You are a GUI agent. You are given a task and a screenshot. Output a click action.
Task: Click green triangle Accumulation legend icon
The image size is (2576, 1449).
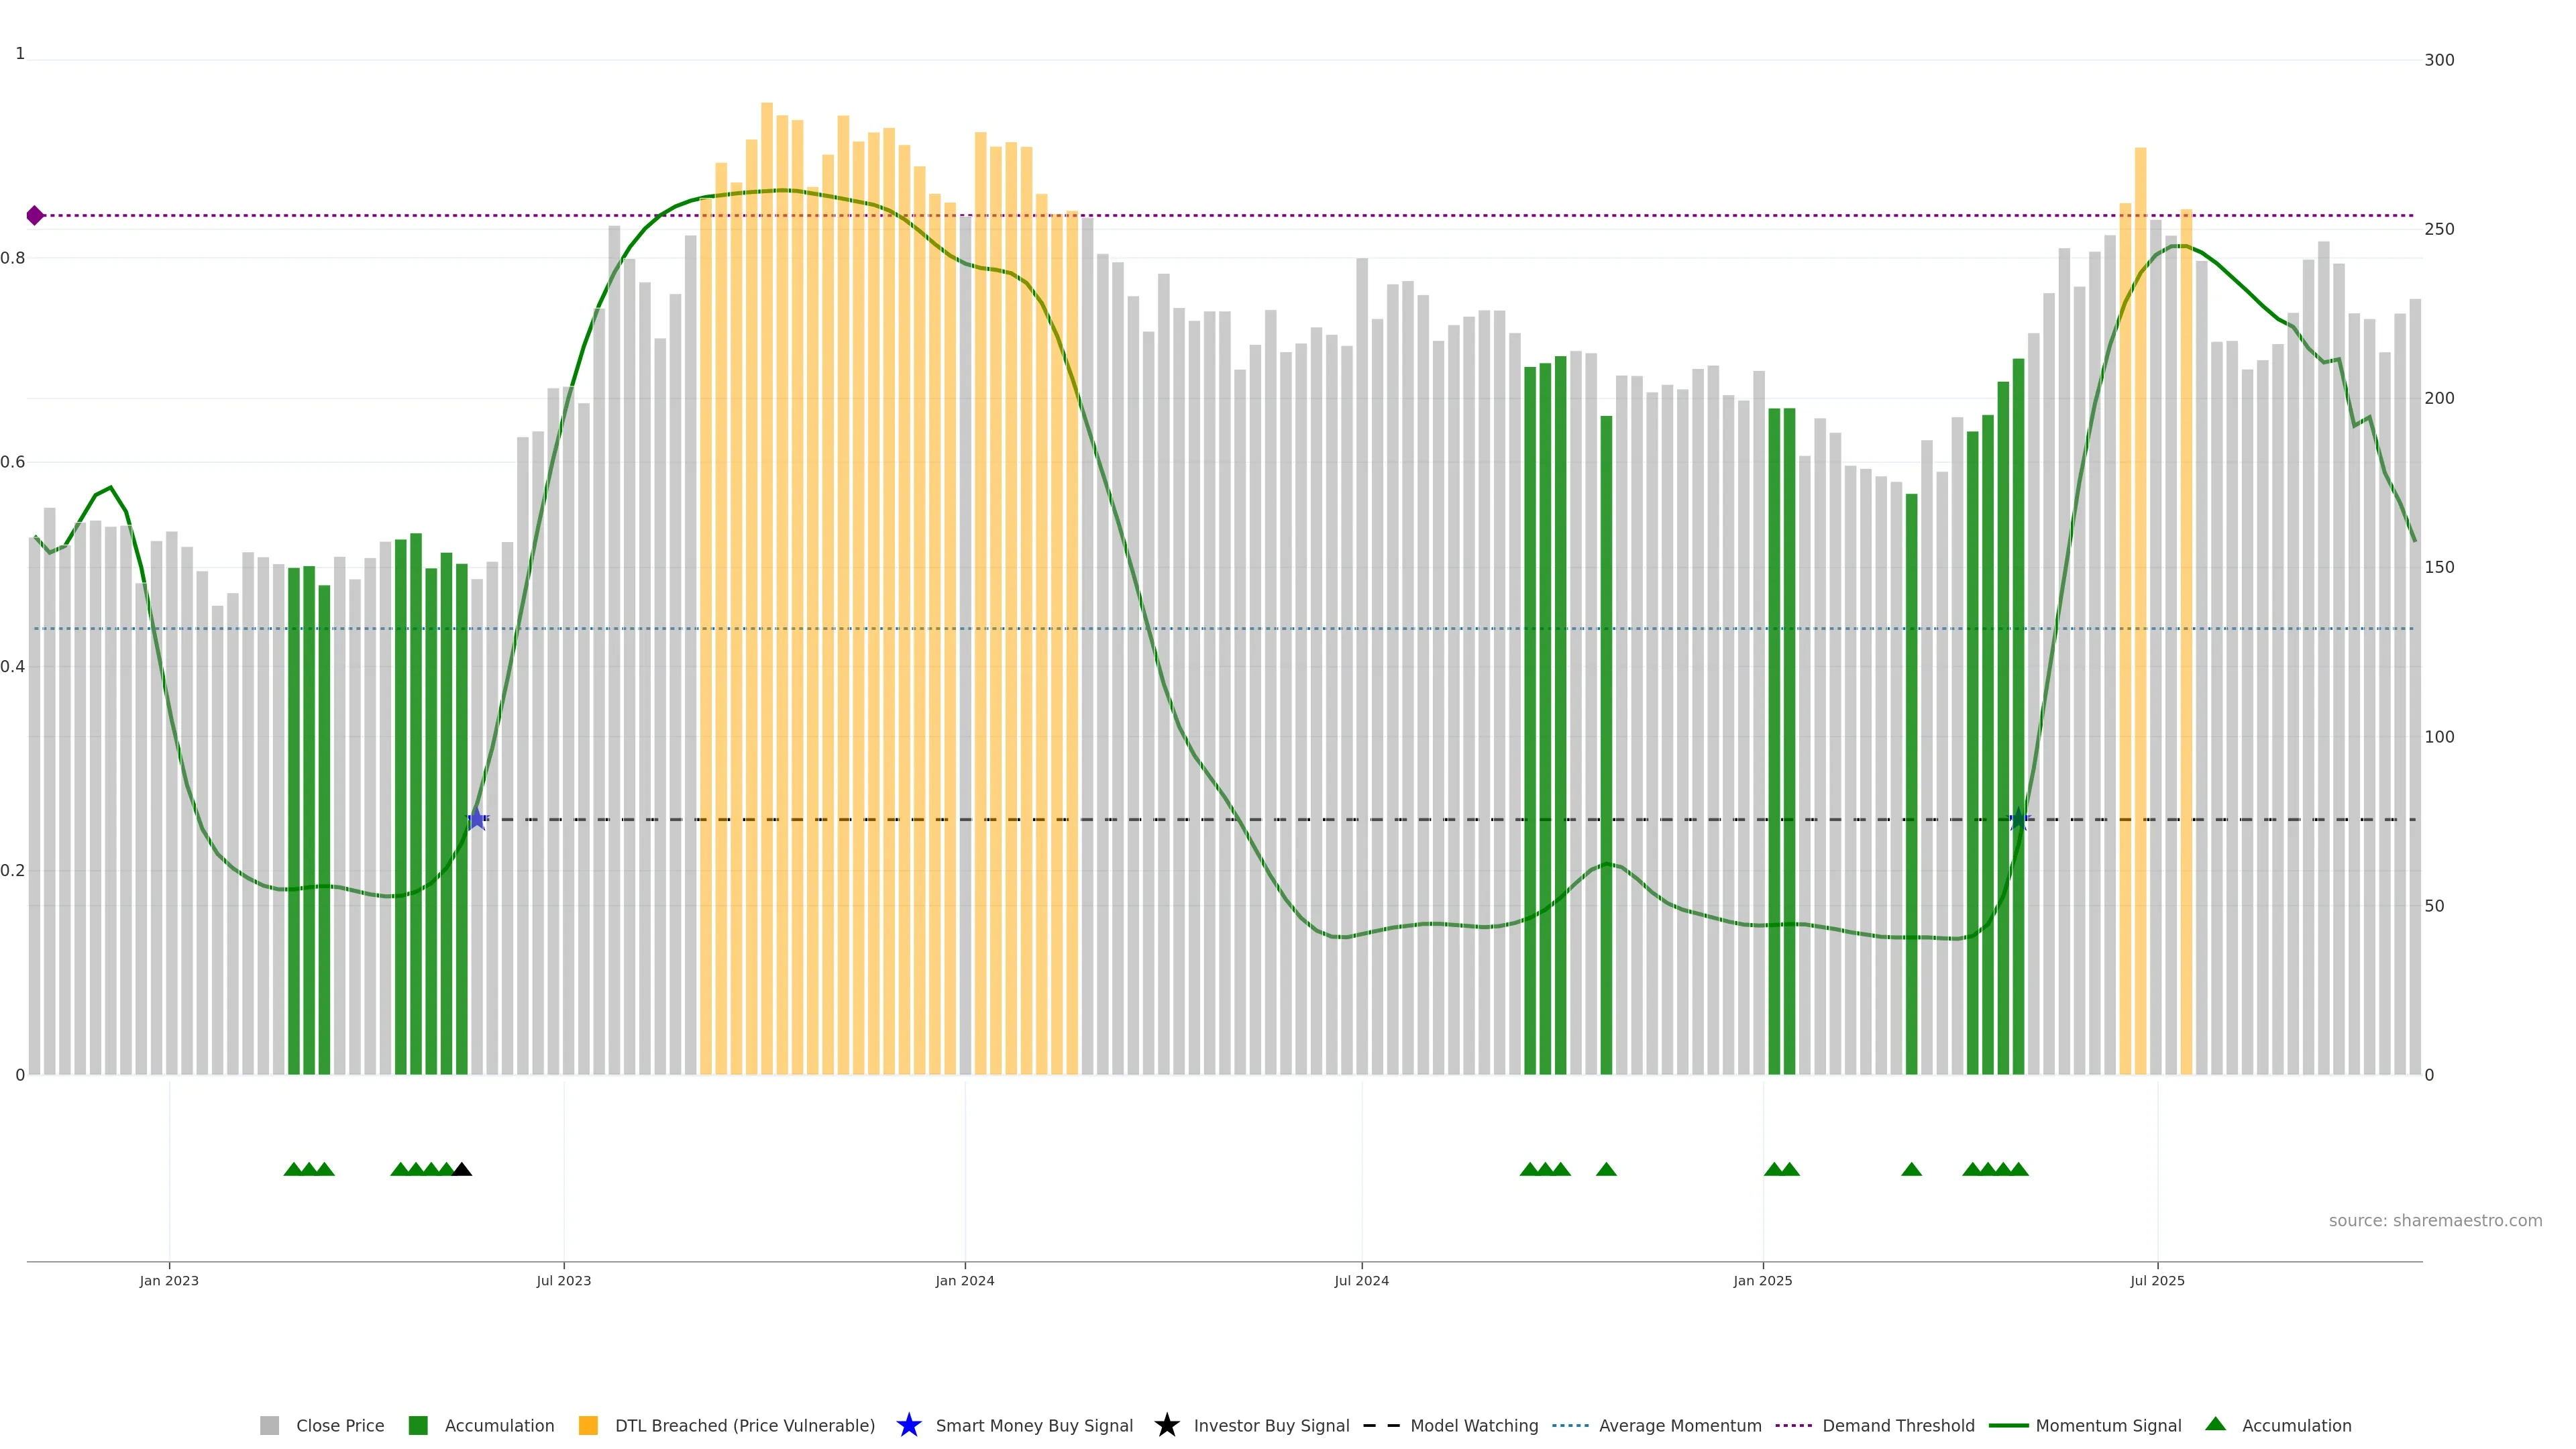(x=2215, y=1424)
